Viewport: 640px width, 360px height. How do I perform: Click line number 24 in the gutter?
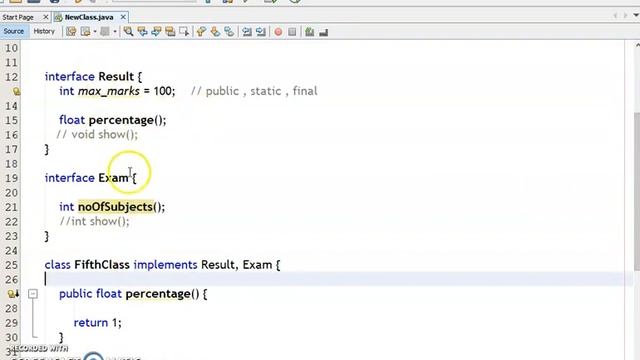coord(11,251)
